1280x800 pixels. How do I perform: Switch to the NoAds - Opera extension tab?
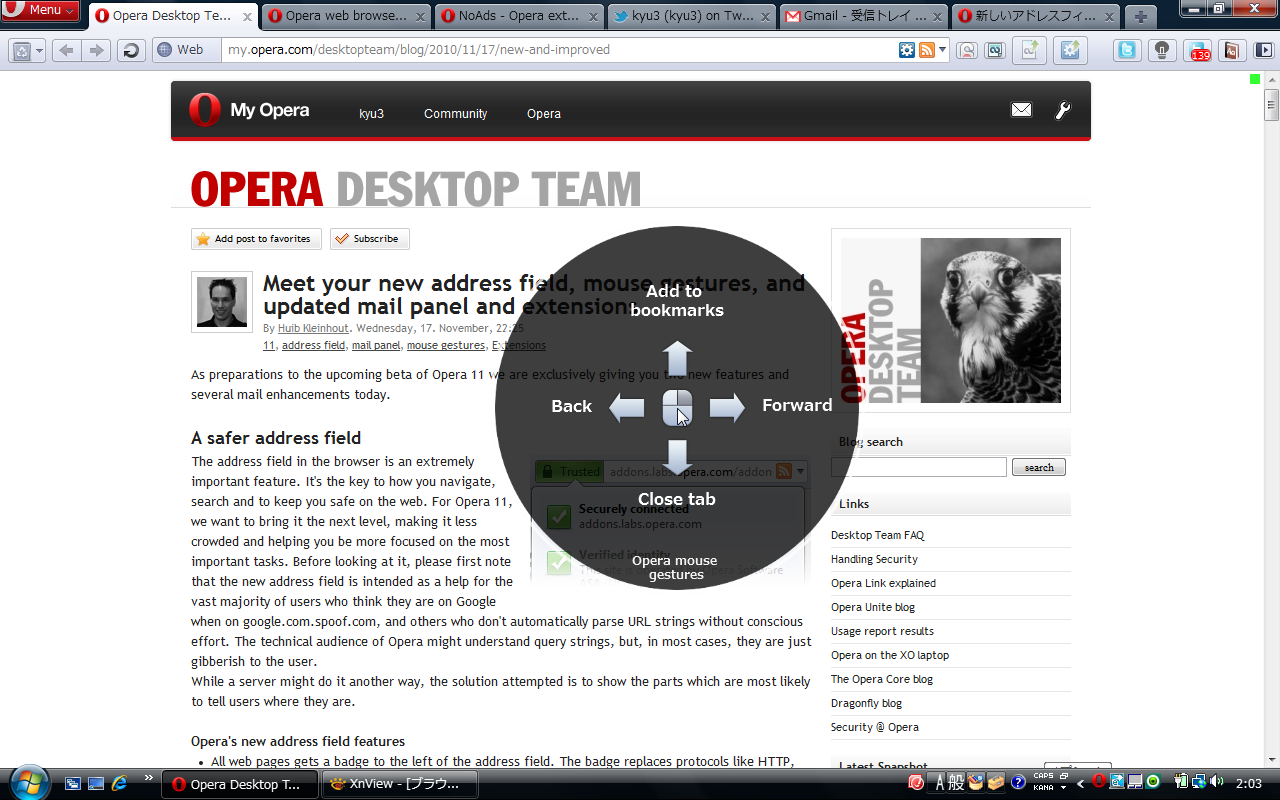[x=519, y=16]
